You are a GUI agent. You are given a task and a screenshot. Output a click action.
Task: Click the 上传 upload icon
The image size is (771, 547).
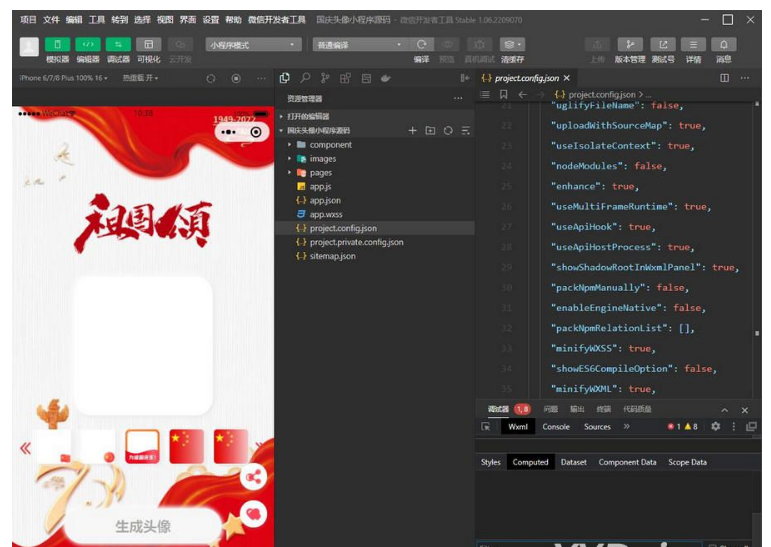point(597,45)
